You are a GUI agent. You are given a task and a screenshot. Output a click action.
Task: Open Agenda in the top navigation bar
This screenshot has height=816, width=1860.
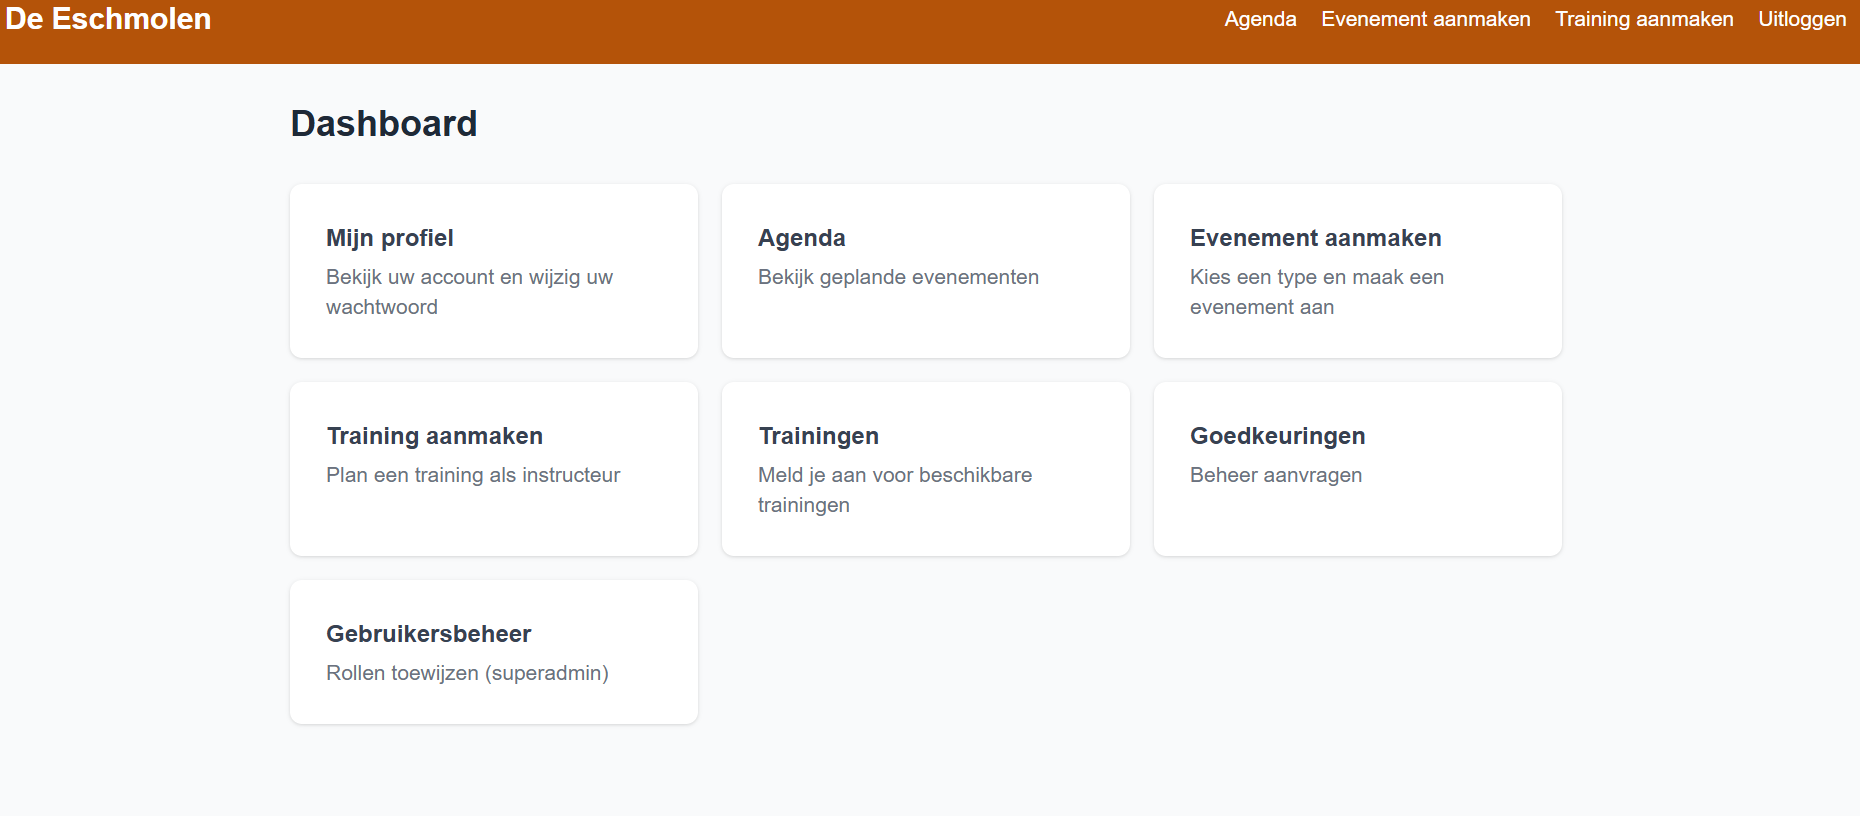[x=1260, y=19]
